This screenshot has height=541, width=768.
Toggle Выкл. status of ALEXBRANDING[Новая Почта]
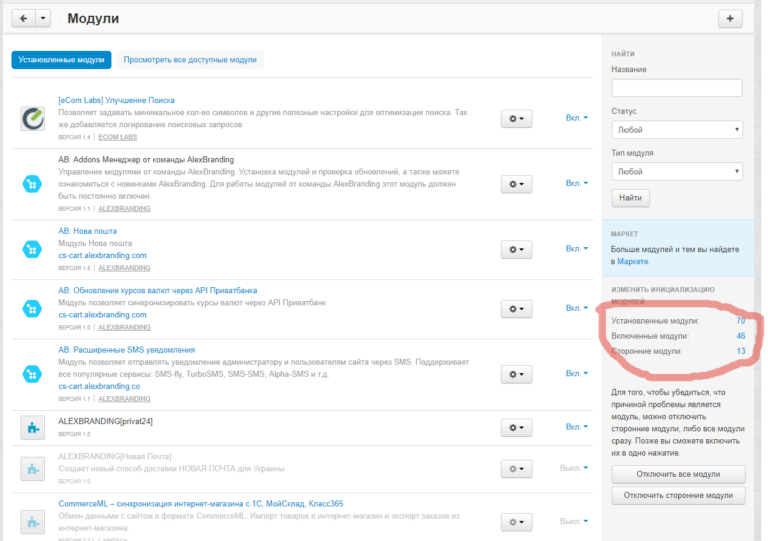574,468
